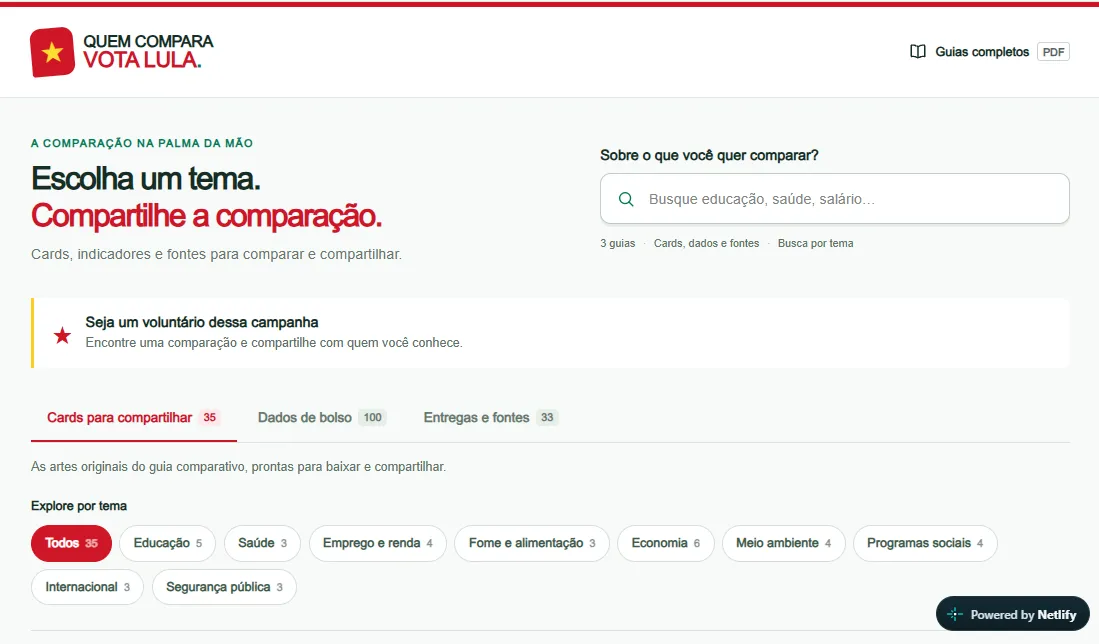Select the Todos theme filter
Viewport: 1099px width, 644px height.
71,543
